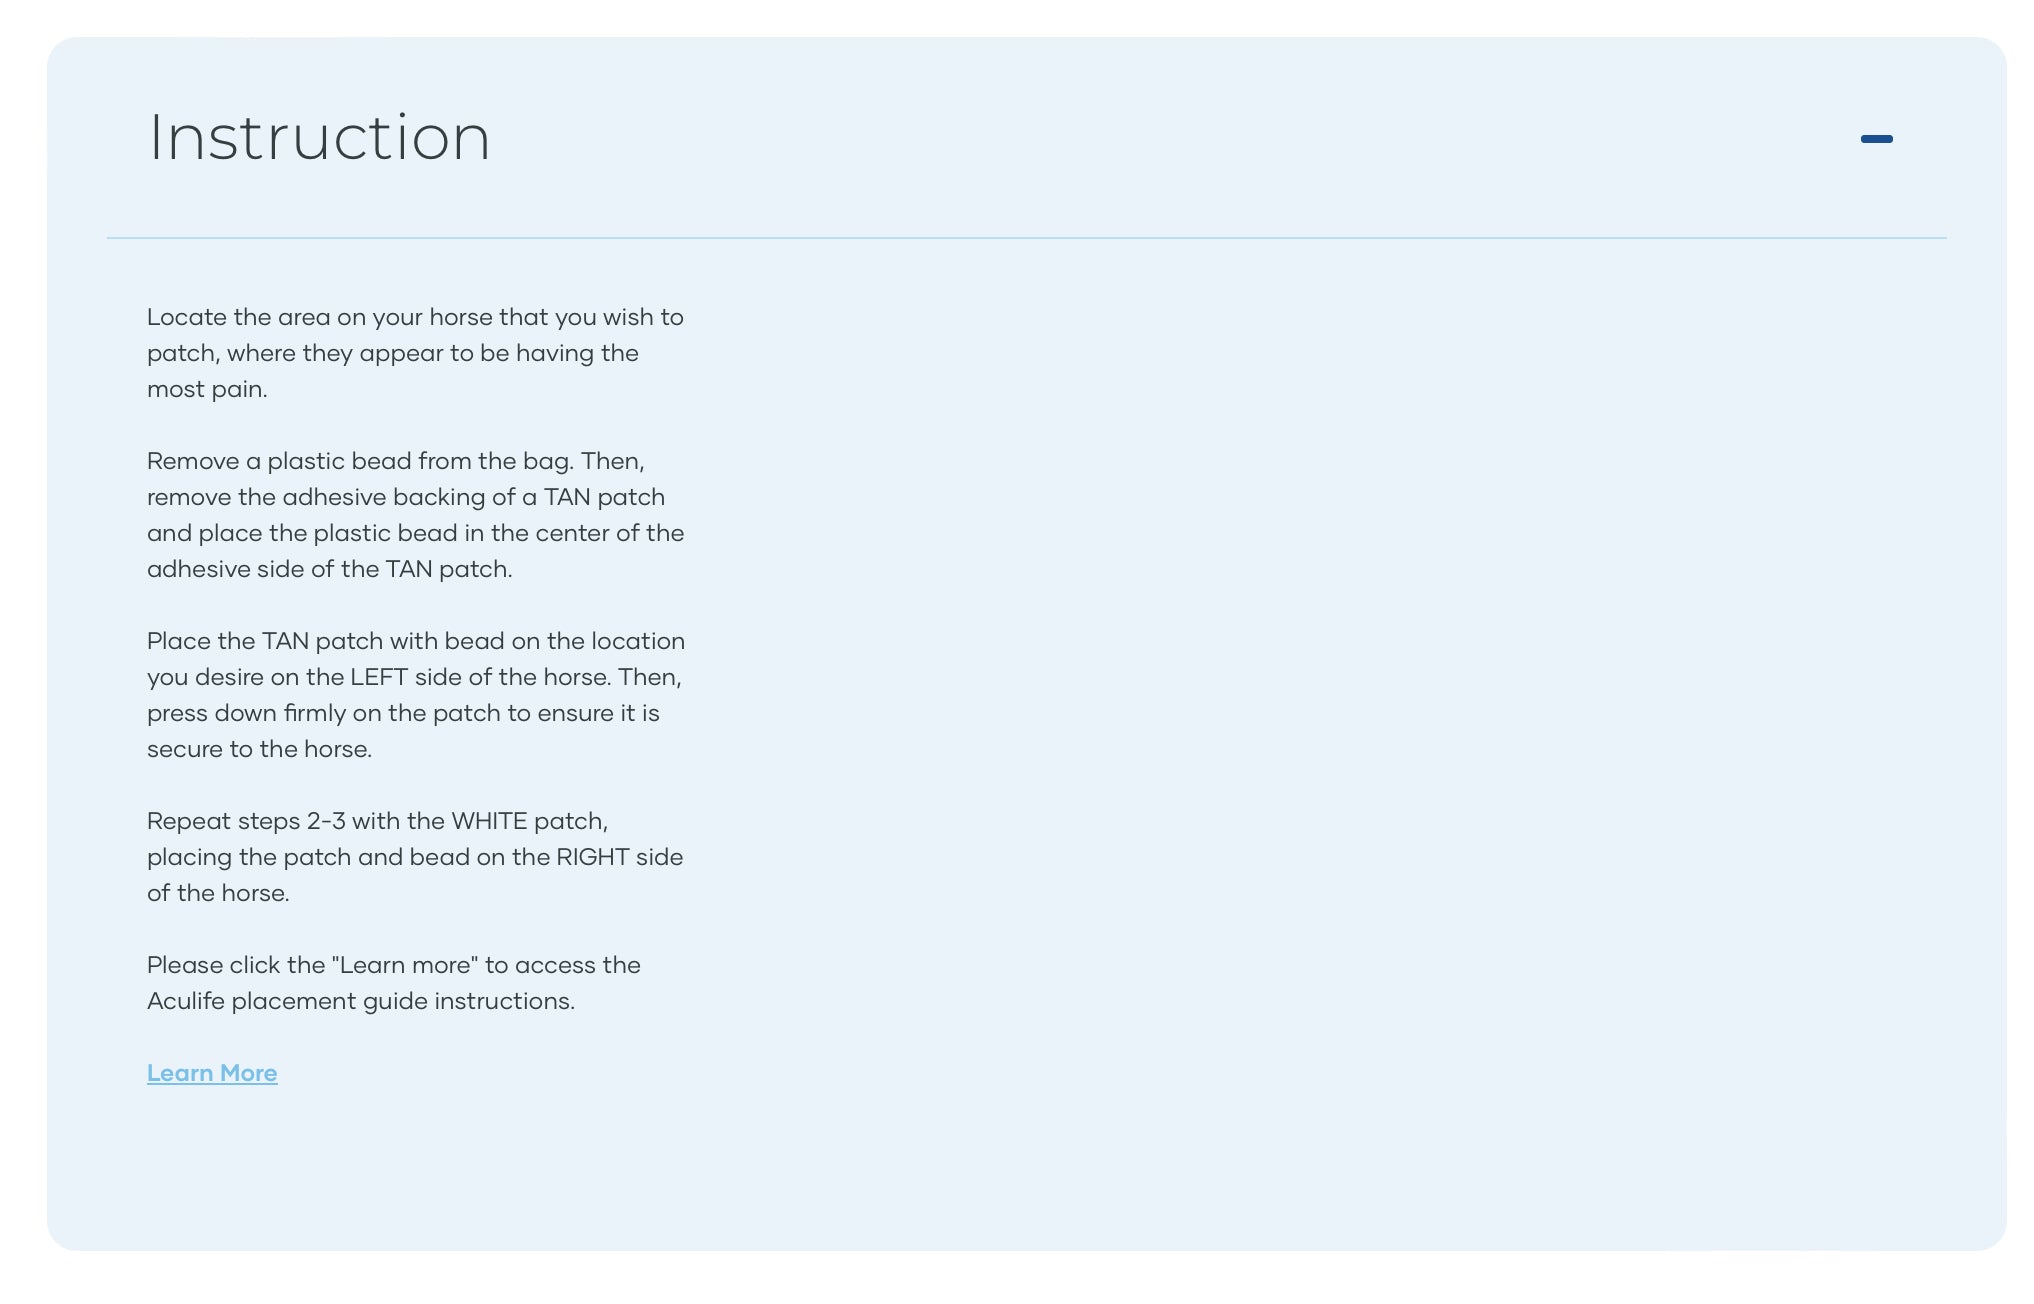The height and width of the screenshot is (1304, 2034).
Task: Click the paragraph starting "Place the TAN patch"
Action: (415, 695)
